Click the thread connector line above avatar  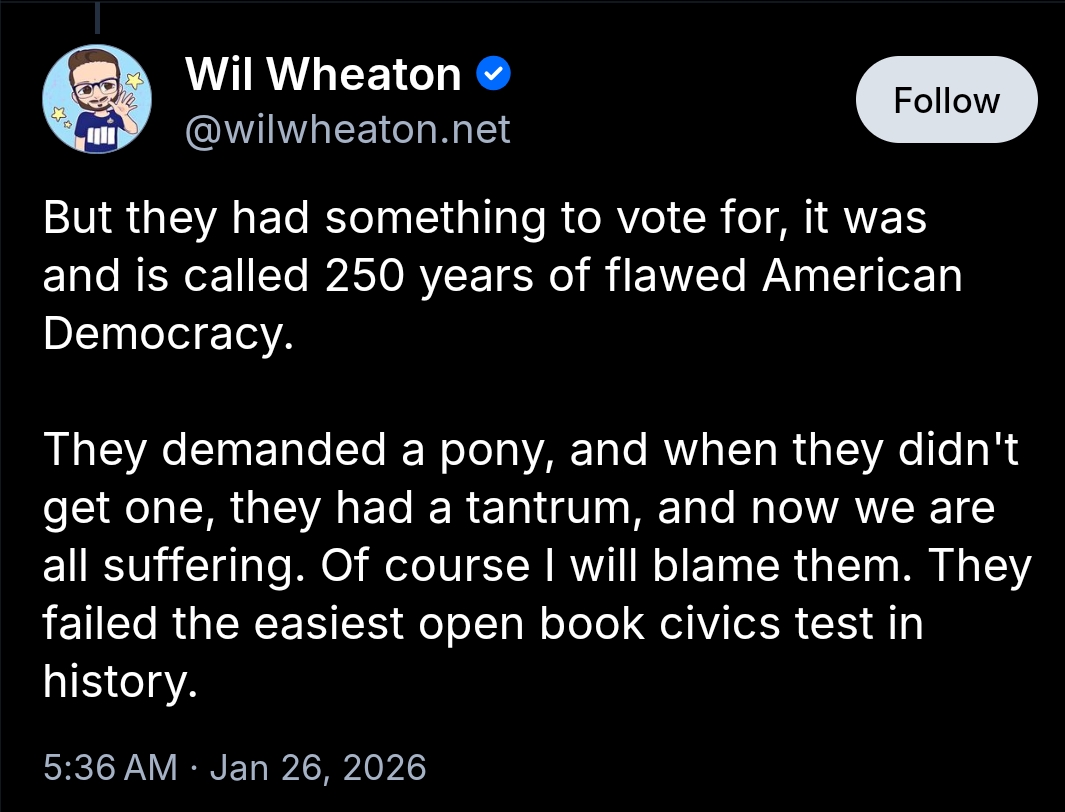coord(98,18)
